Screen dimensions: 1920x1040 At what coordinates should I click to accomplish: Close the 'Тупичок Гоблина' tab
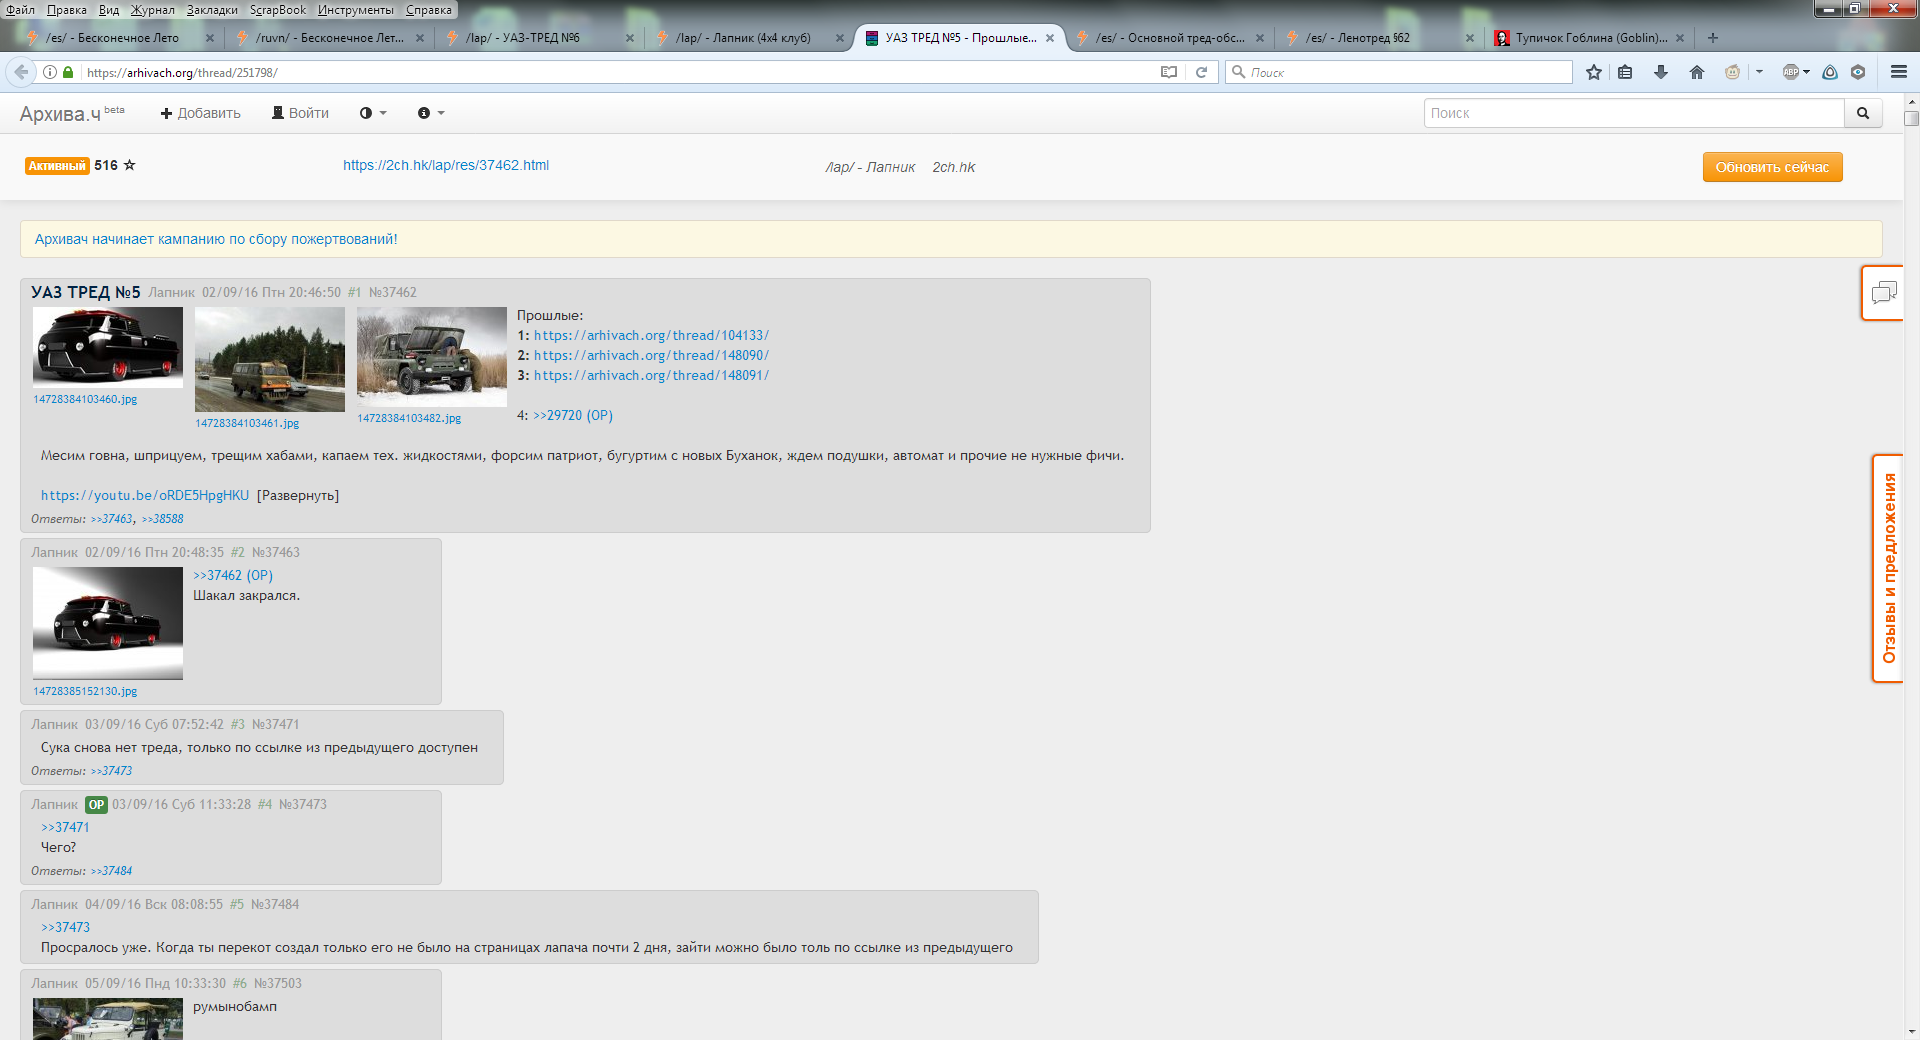(1679, 38)
